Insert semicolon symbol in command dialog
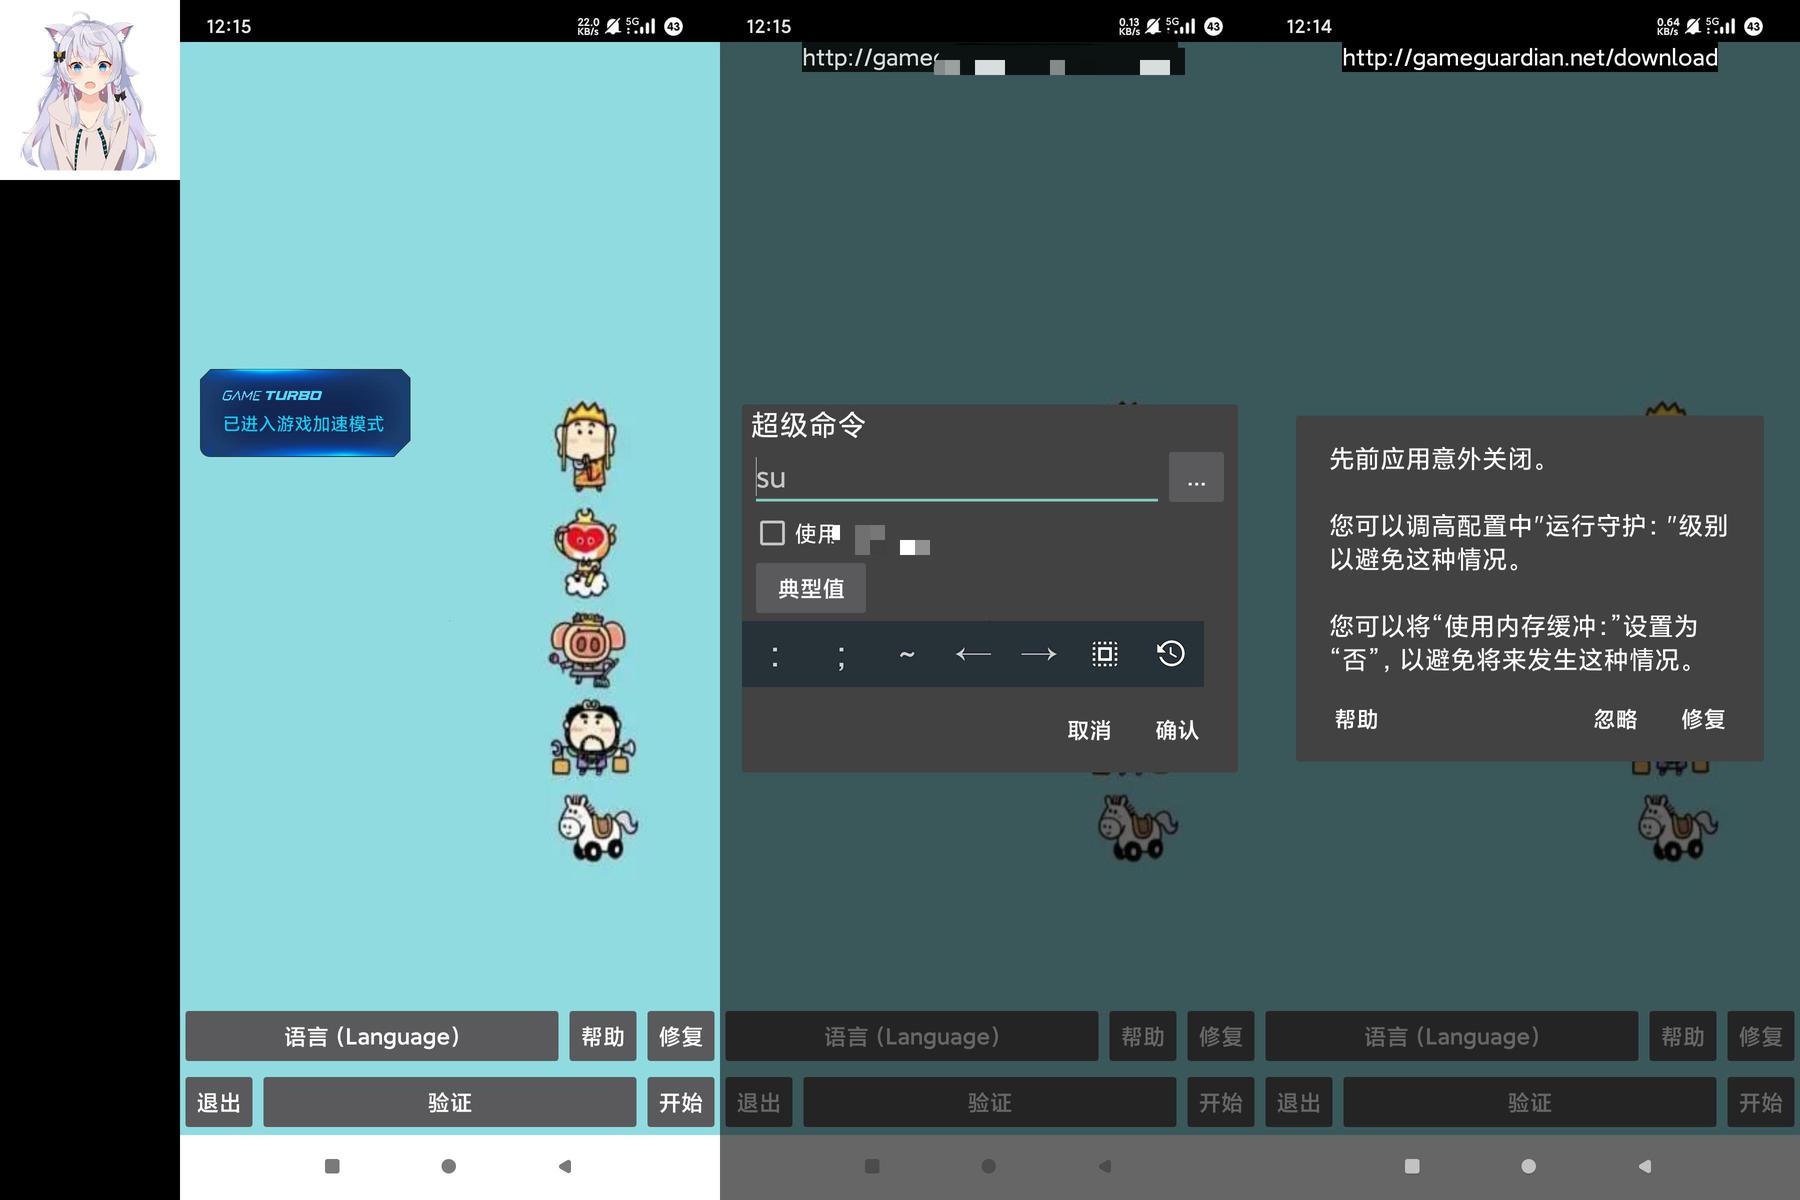 click(841, 655)
